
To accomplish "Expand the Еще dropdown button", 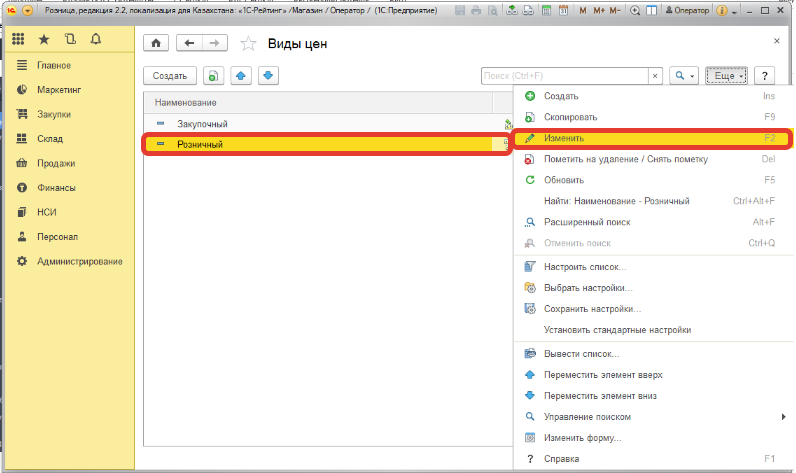I will point(726,76).
